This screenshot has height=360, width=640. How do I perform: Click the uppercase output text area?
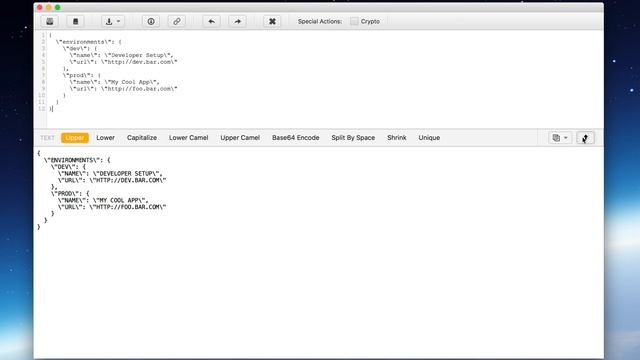point(318,253)
